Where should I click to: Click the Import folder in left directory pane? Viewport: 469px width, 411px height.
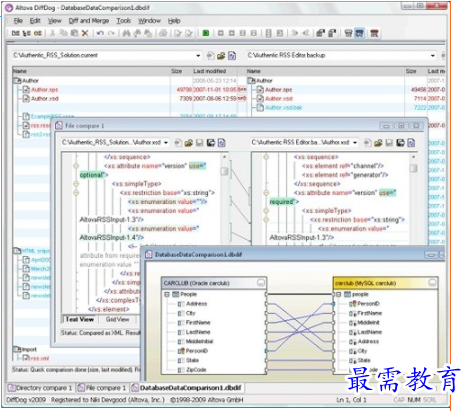tap(29, 349)
